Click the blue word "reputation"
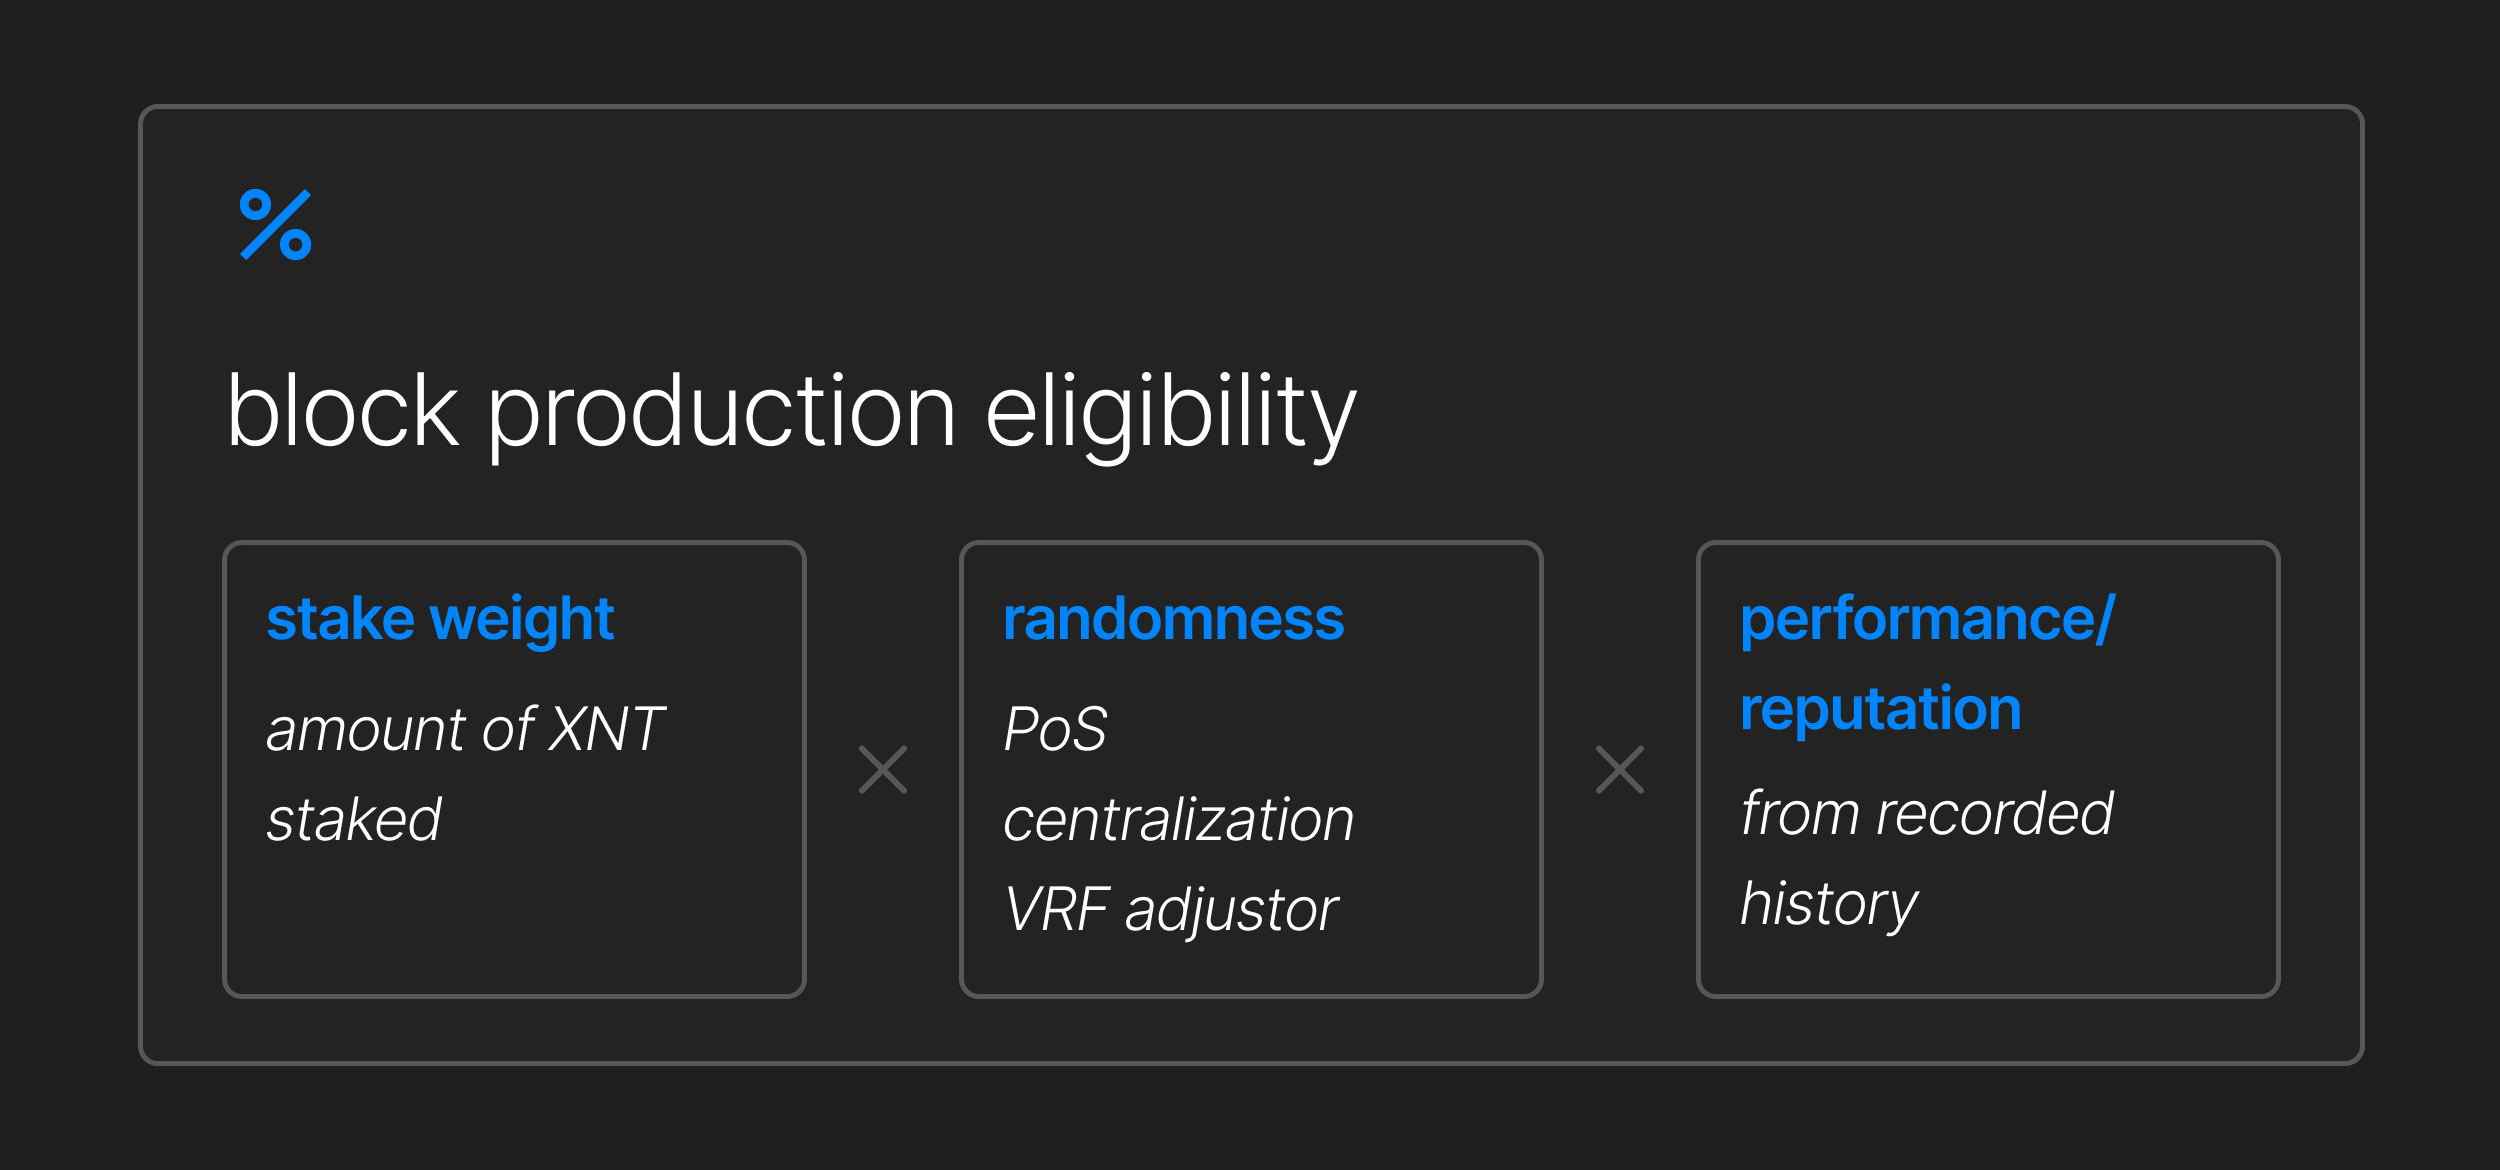 (x=1881, y=709)
